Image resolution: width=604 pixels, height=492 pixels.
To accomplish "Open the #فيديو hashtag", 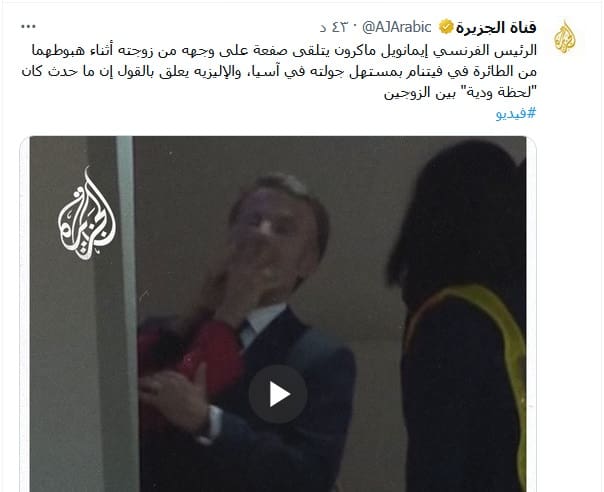I will pos(516,114).
